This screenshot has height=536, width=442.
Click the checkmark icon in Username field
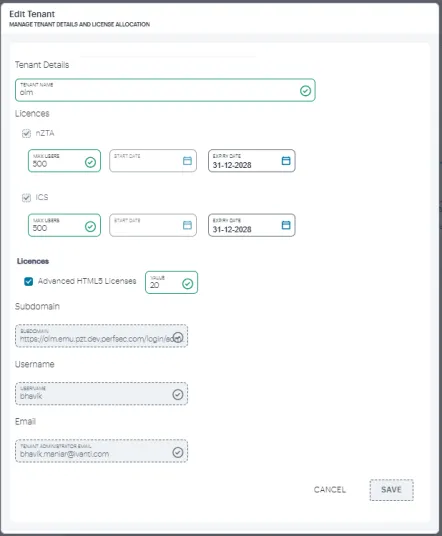(178, 395)
